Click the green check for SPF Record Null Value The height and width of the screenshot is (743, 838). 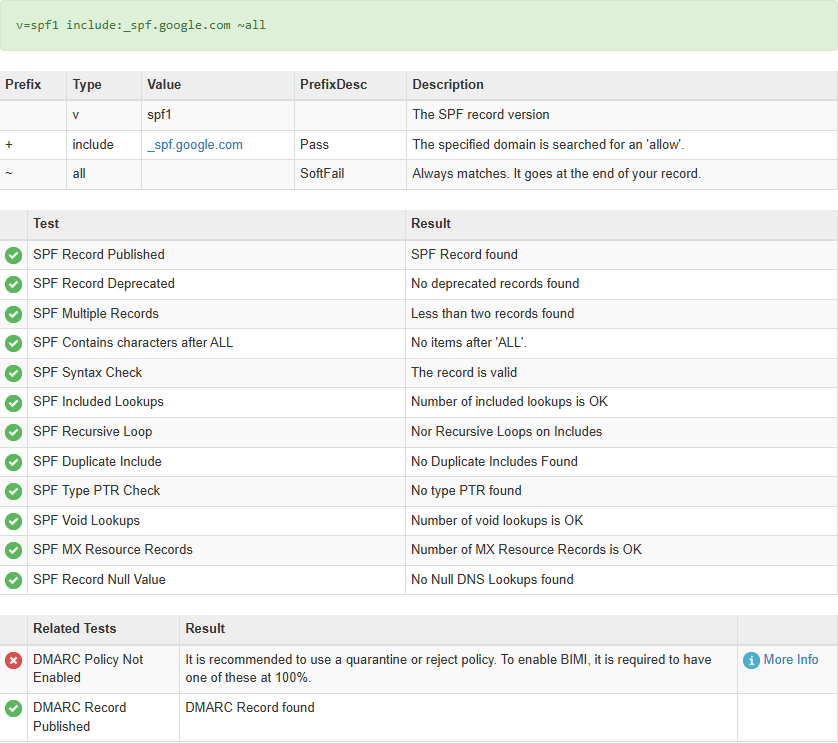13,580
